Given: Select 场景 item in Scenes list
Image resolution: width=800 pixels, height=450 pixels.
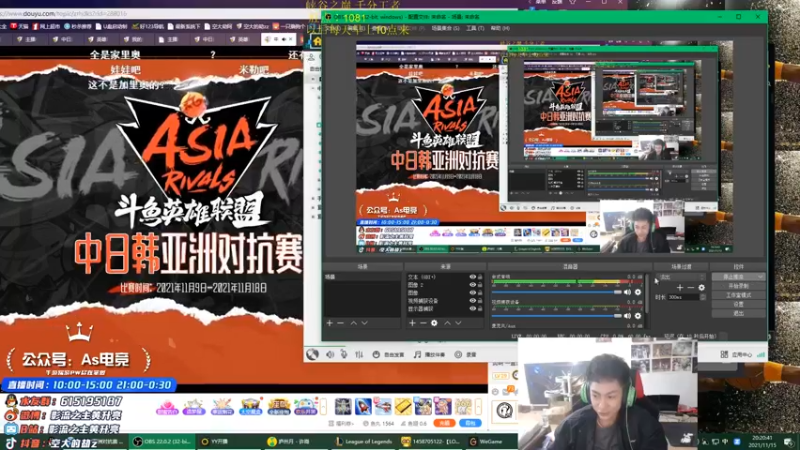Looking at the screenshot, I should click(362, 277).
